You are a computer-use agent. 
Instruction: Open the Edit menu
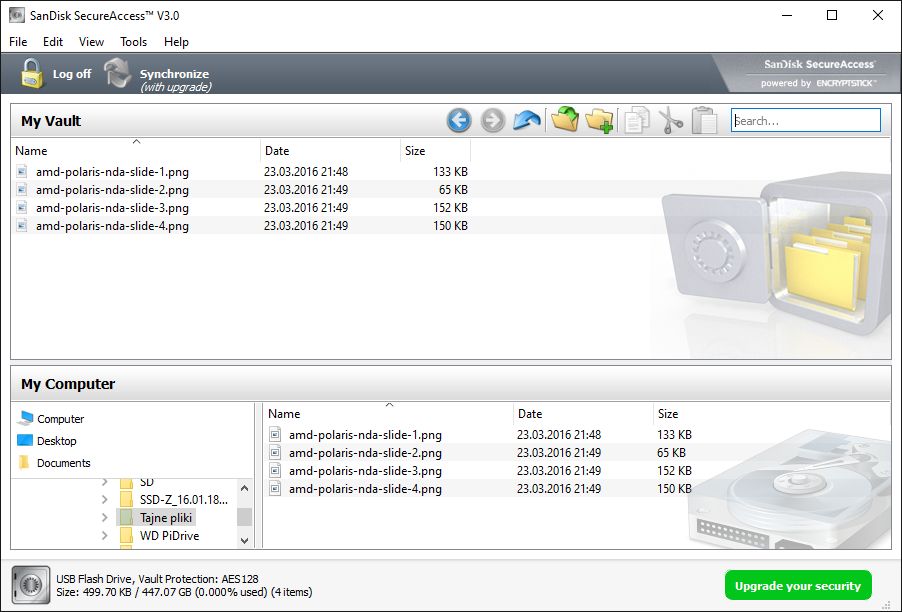pos(53,41)
